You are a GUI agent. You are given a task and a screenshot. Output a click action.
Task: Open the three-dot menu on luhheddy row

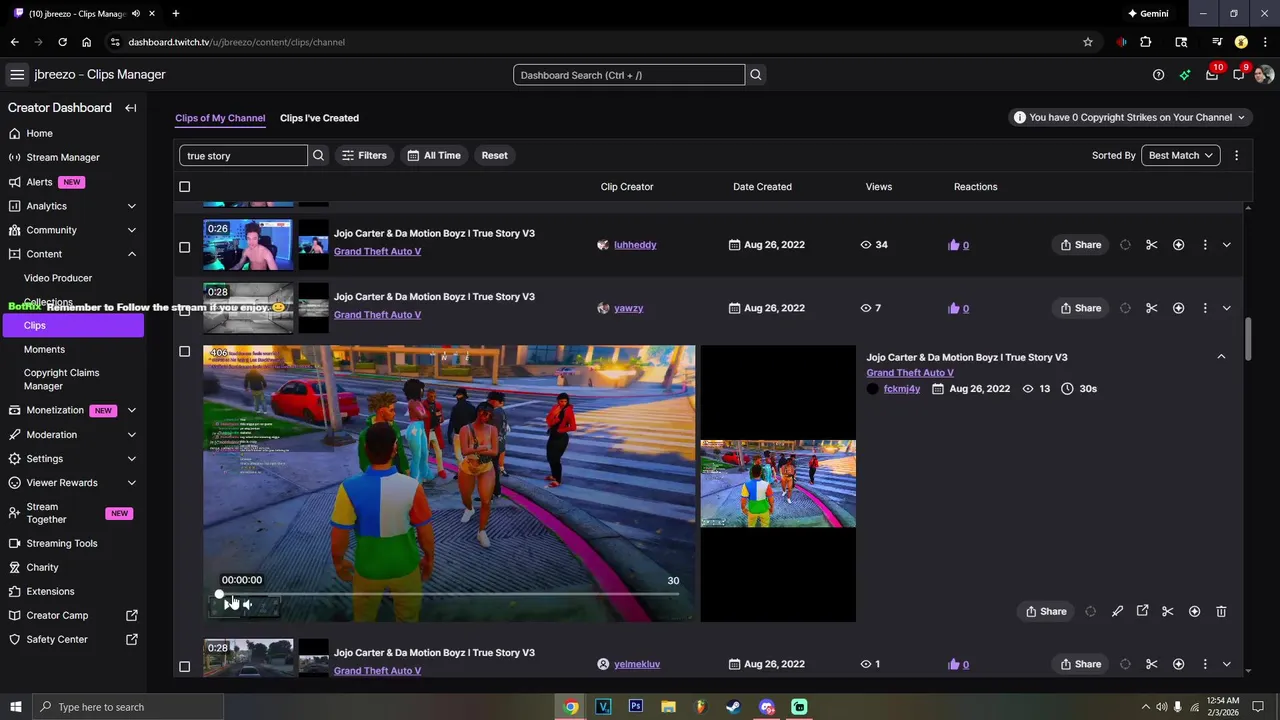[x=1205, y=245]
